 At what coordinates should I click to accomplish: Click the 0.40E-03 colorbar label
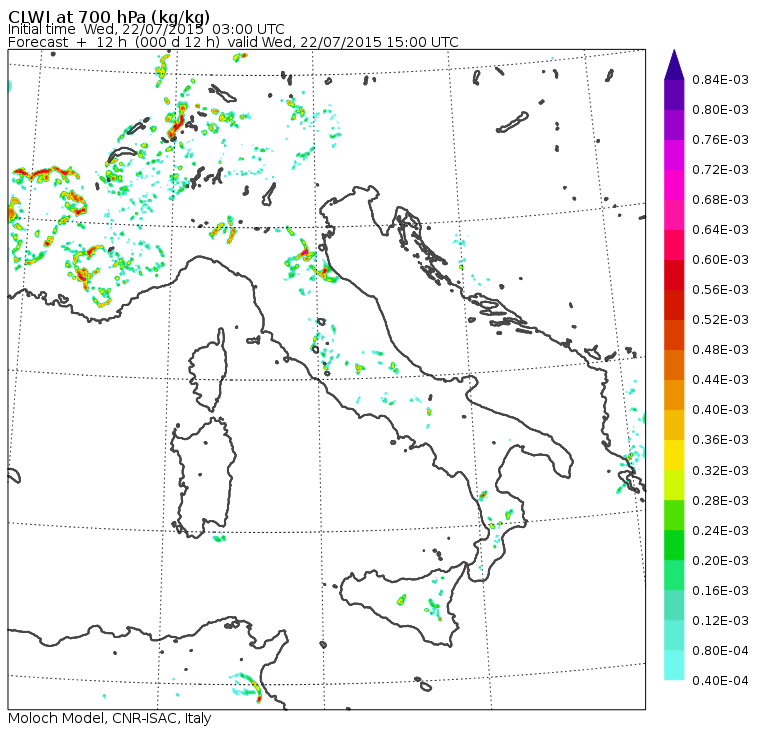point(720,410)
